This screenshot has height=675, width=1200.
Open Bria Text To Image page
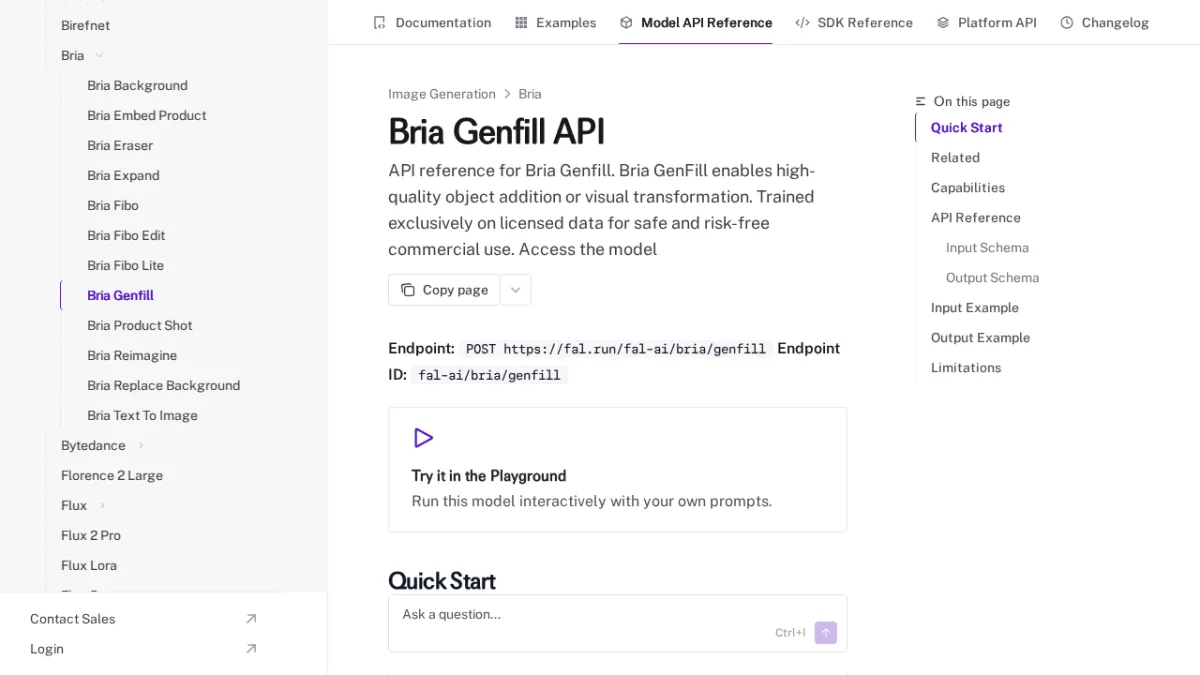coord(142,415)
